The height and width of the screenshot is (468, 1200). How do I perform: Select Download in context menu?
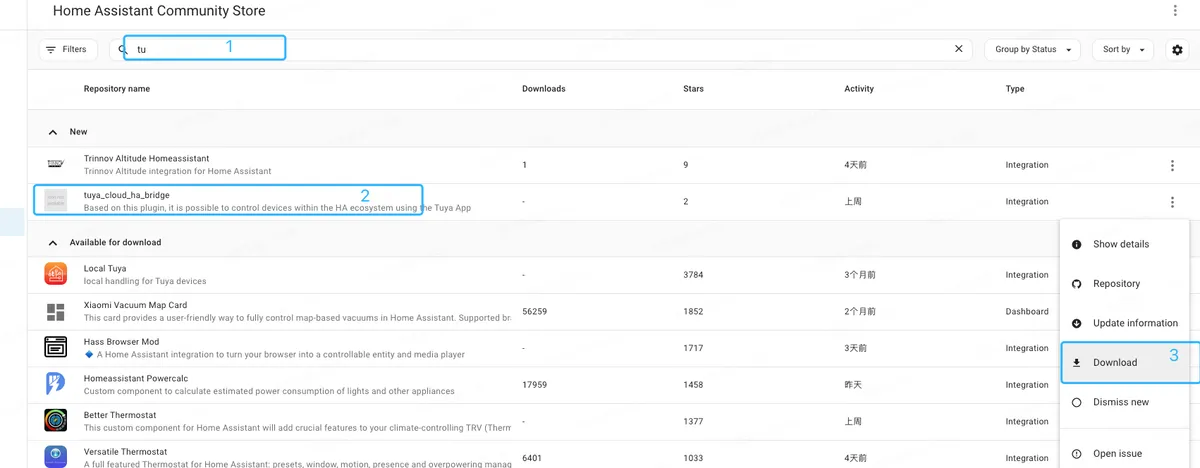point(1125,362)
